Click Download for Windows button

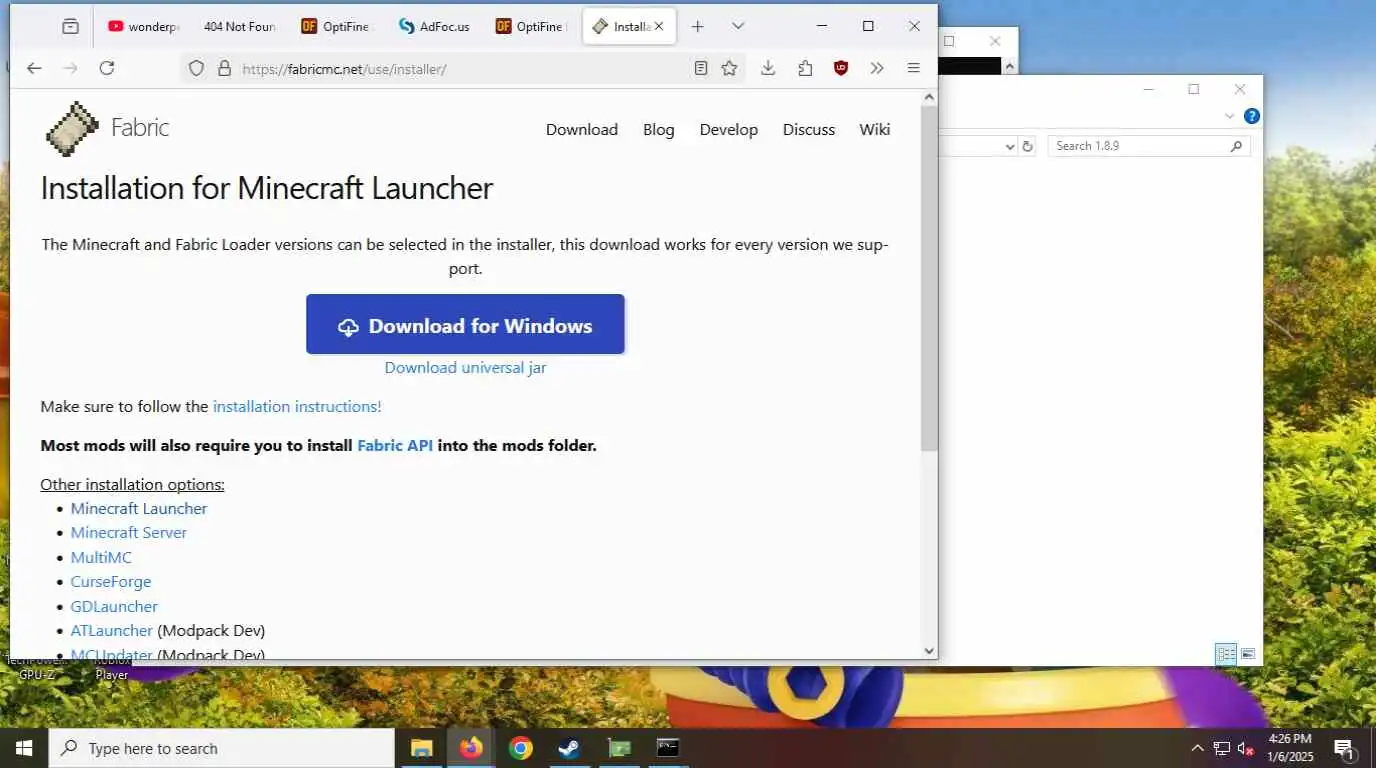[465, 324]
